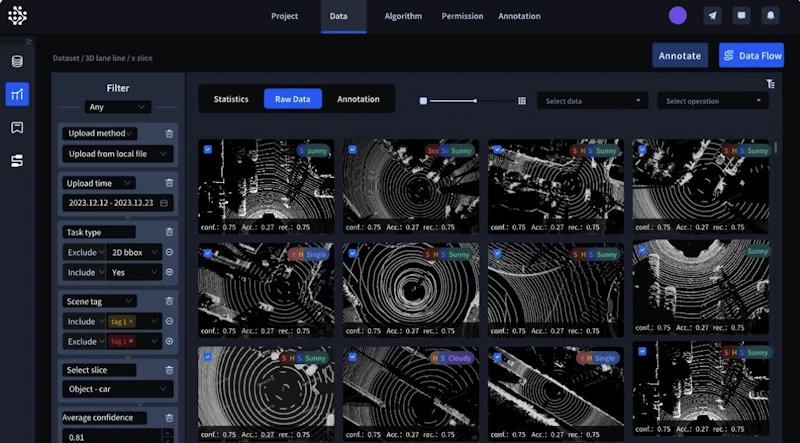The height and width of the screenshot is (443, 800).
Task: Click the upload time date range field
Action: coord(118,203)
